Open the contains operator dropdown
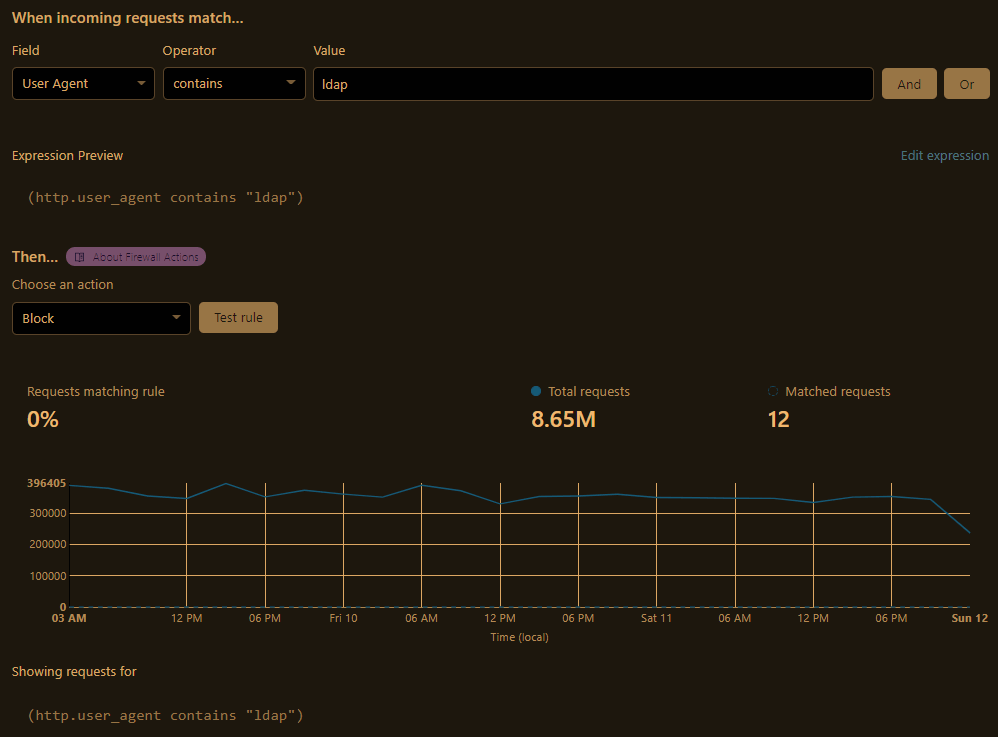 click(234, 83)
